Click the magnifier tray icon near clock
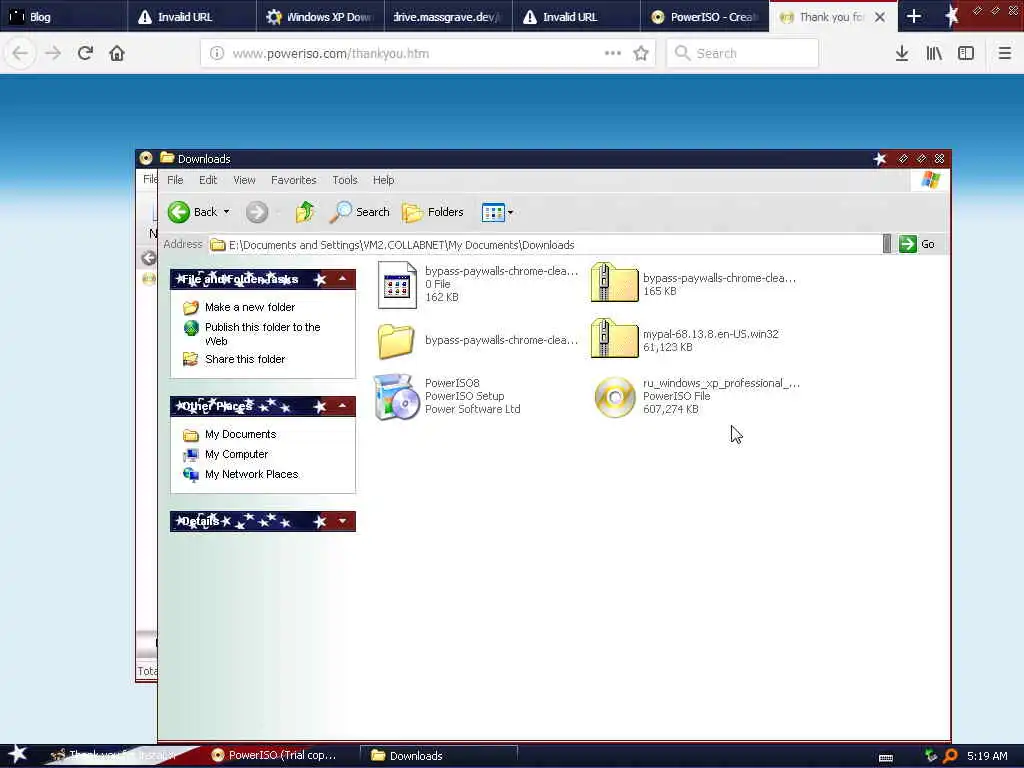The height and width of the screenshot is (768, 1024). 950,756
